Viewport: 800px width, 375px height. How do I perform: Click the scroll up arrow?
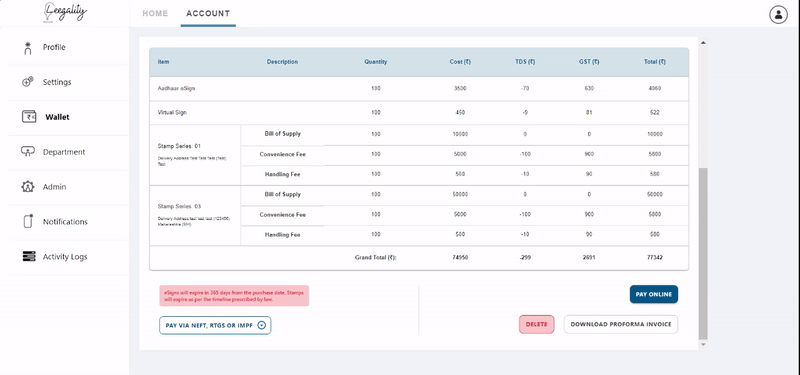click(703, 42)
